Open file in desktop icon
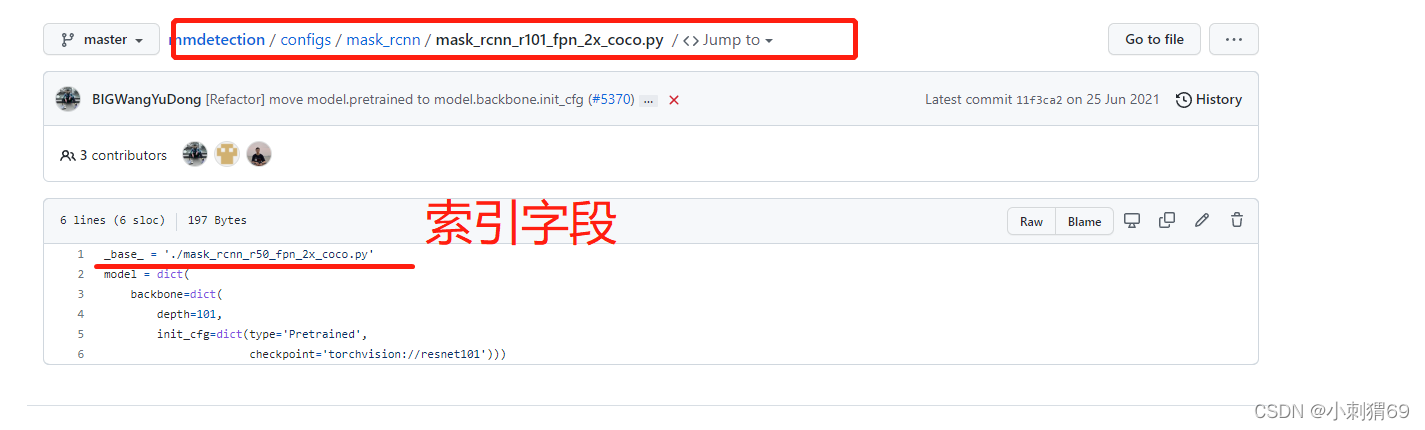This screenshot has width=1425, height=430. (x=1132, y=220)
